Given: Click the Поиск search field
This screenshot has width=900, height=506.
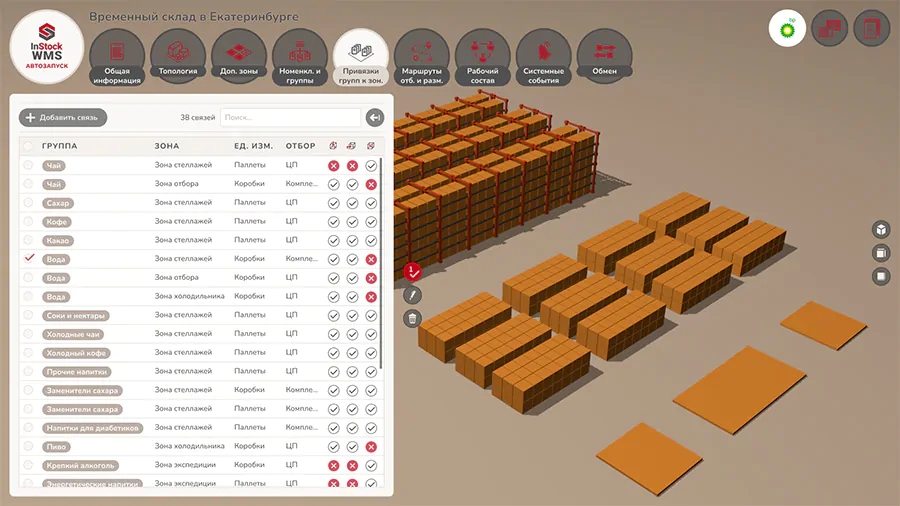Looking at the screenshot, I should pyautogui.click(x=290, y=118).
